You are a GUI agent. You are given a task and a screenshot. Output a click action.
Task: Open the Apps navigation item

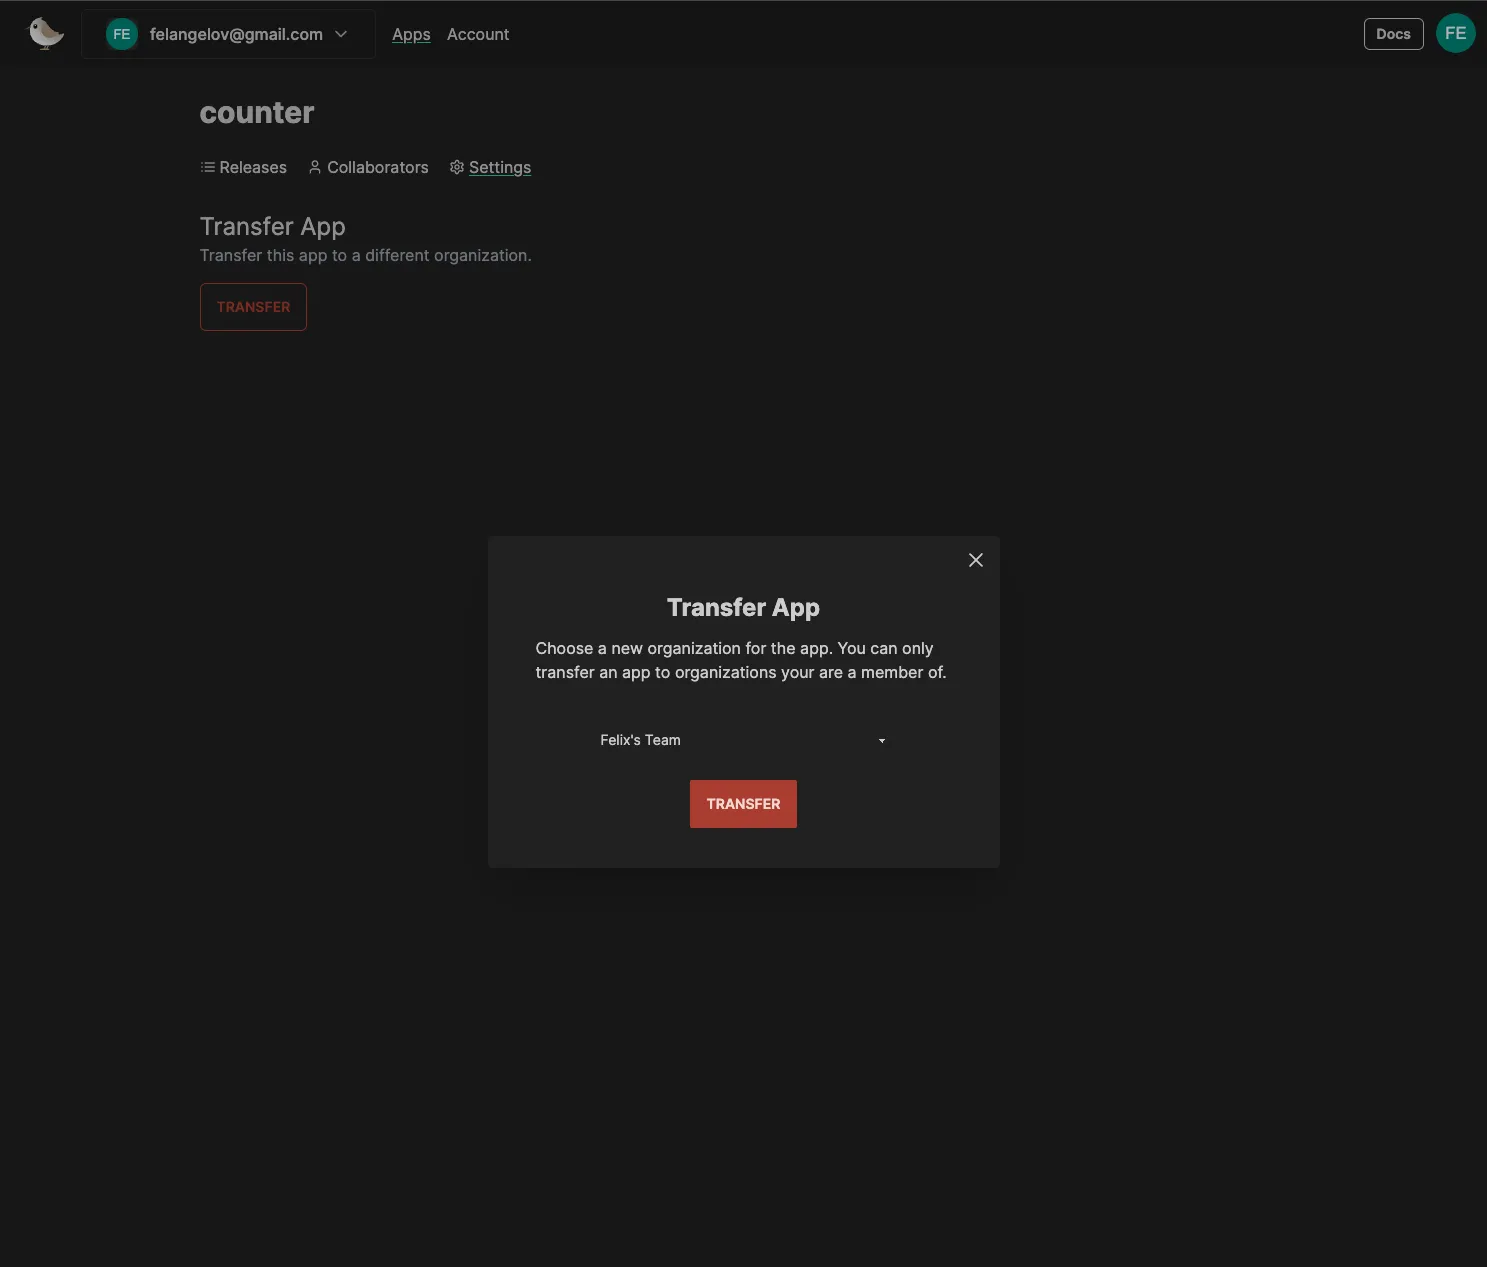click(410, 34)
